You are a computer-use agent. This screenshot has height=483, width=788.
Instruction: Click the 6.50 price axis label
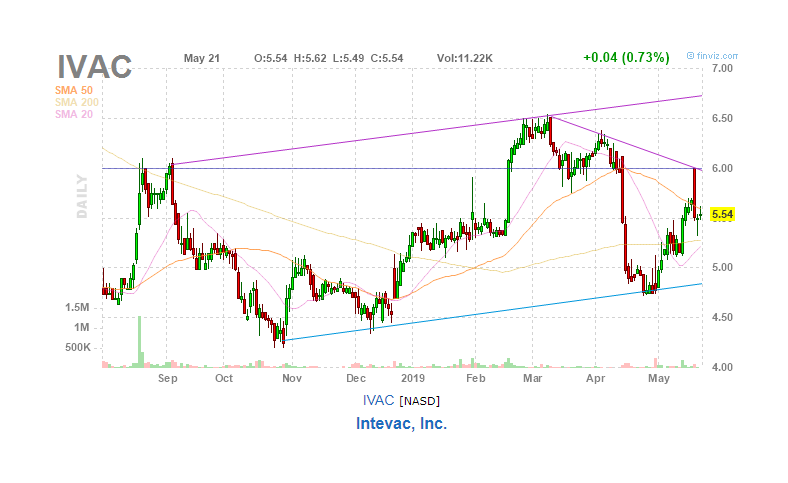[x=722, y=119]
